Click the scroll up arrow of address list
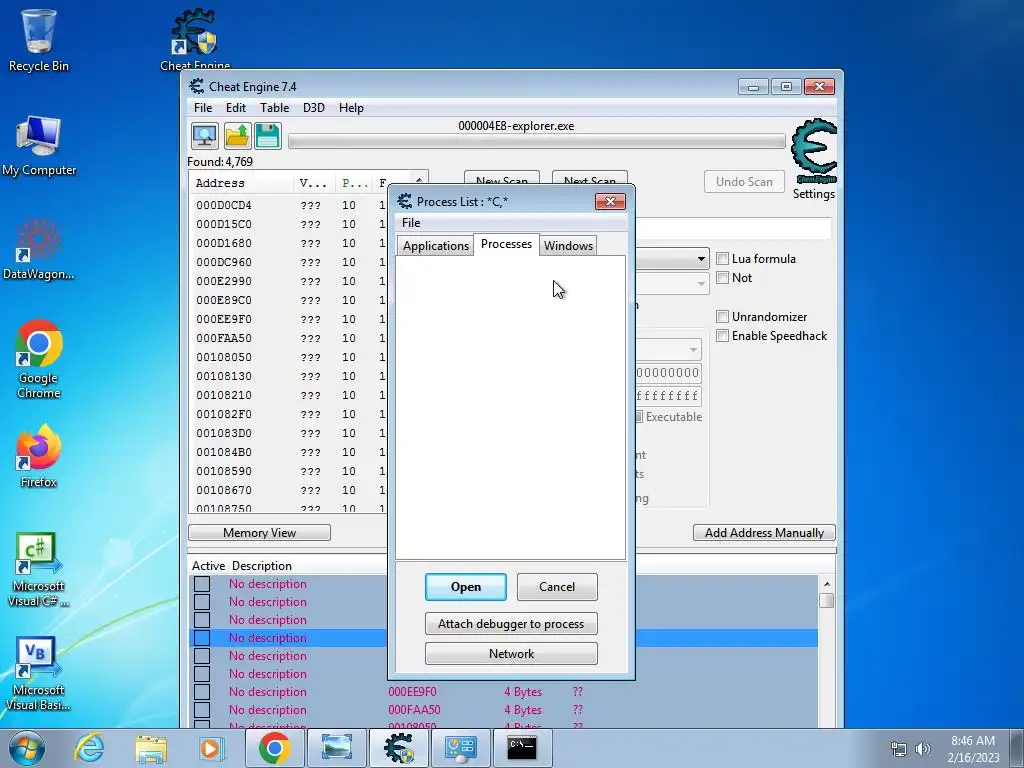This screenshot has height=768, width=1024. tap(826, 584)
